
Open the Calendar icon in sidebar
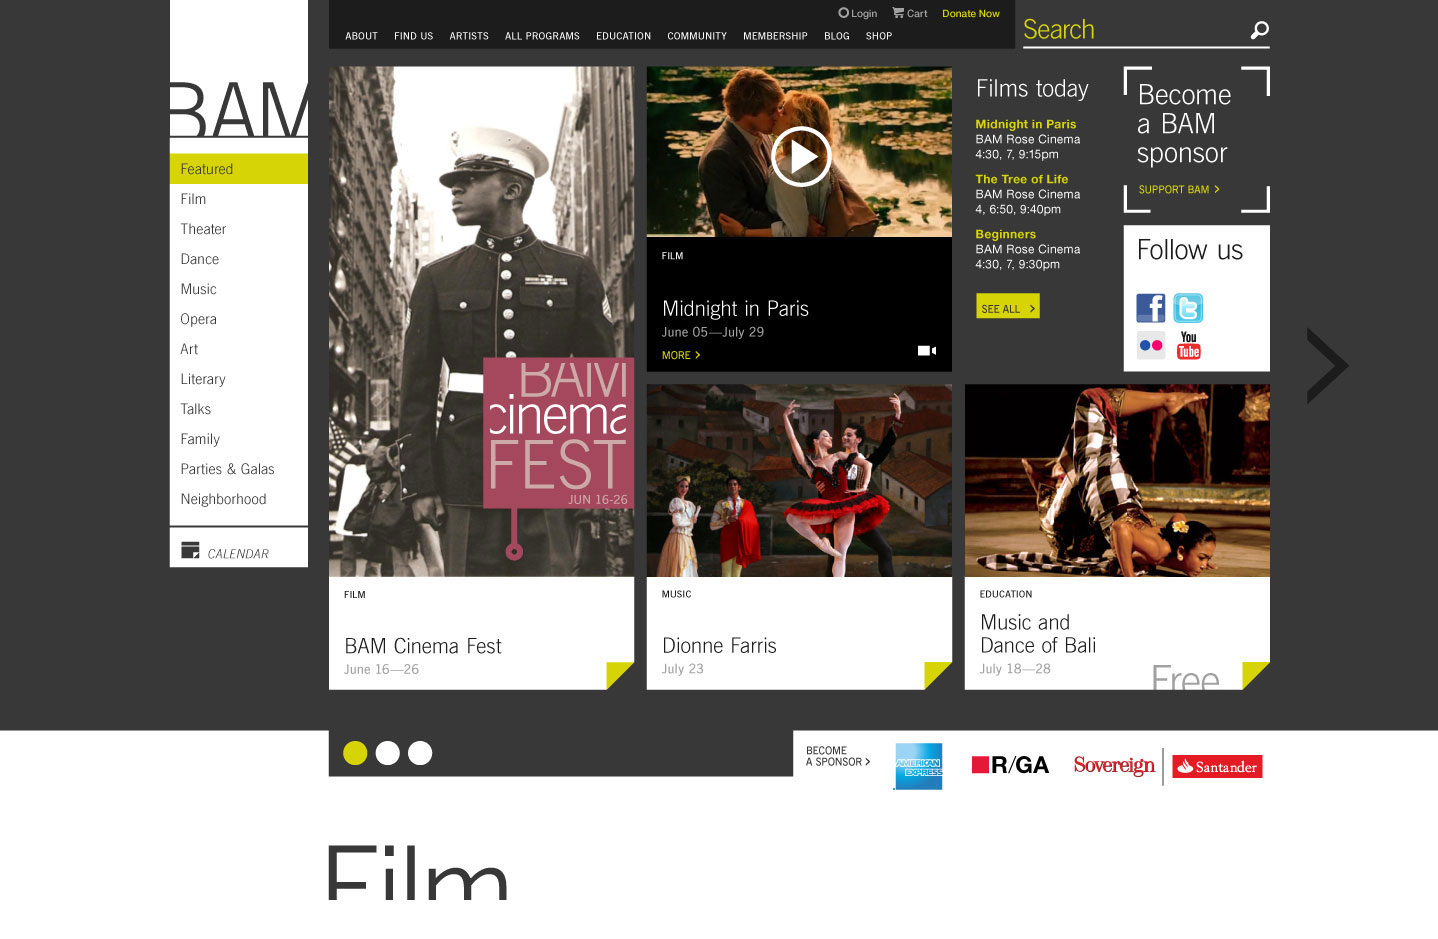click(190, 551)
